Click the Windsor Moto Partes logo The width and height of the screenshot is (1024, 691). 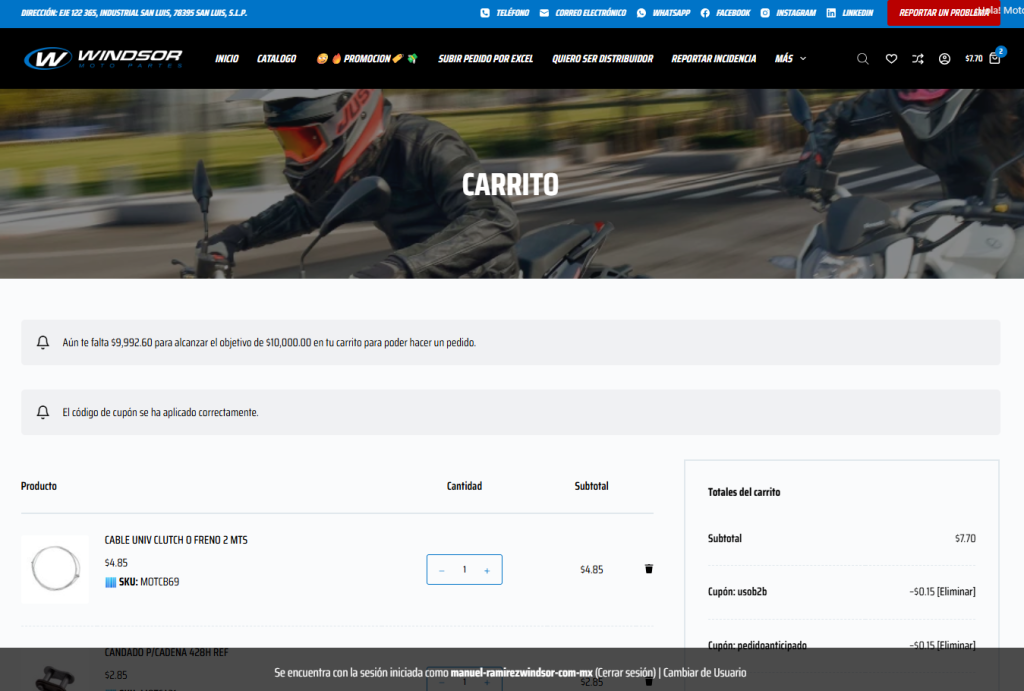point(104,58)
